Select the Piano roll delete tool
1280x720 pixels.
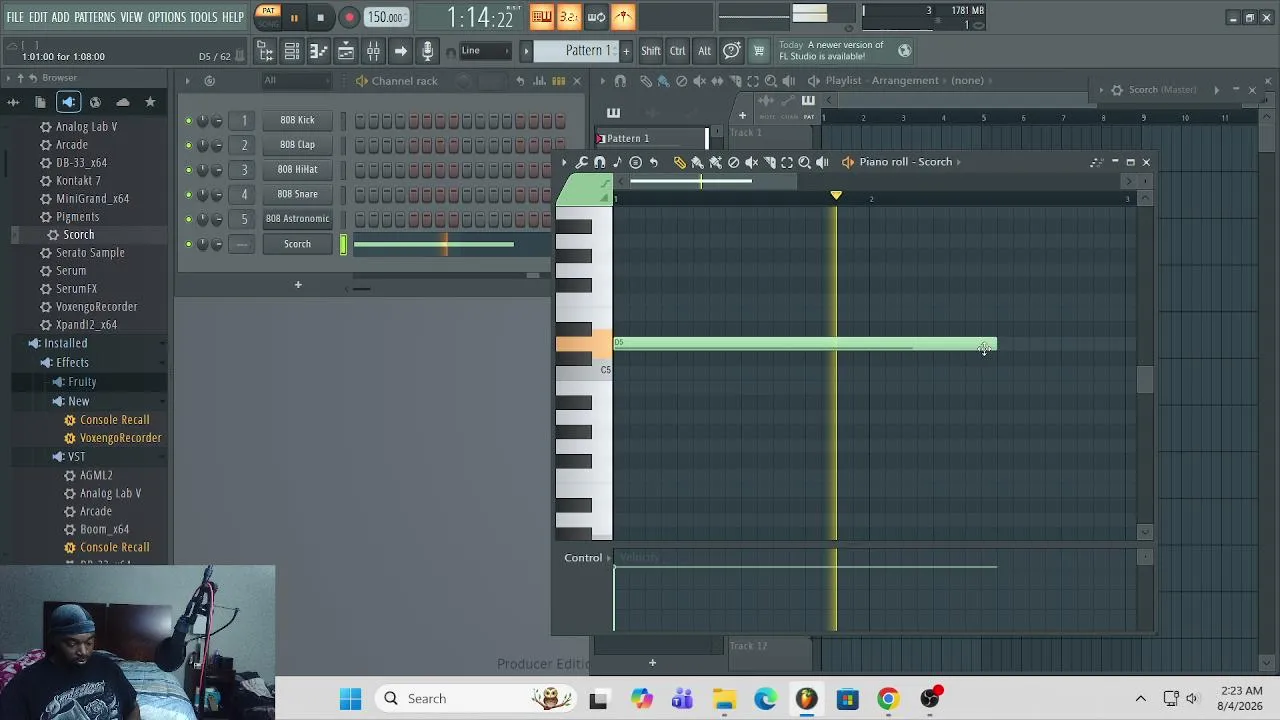pyautogui.click(x=733, y=162)
